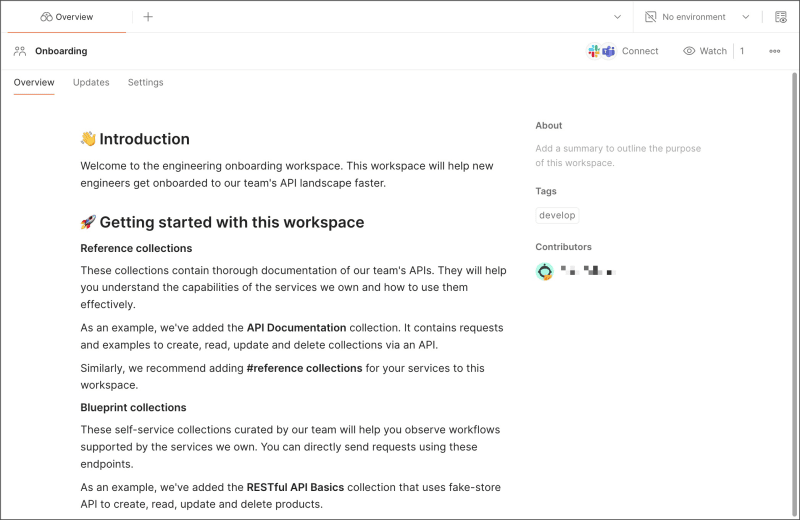Screen dimensions: 800x520
Task: Click the contributor avatar icon
Action: (545, 271)
